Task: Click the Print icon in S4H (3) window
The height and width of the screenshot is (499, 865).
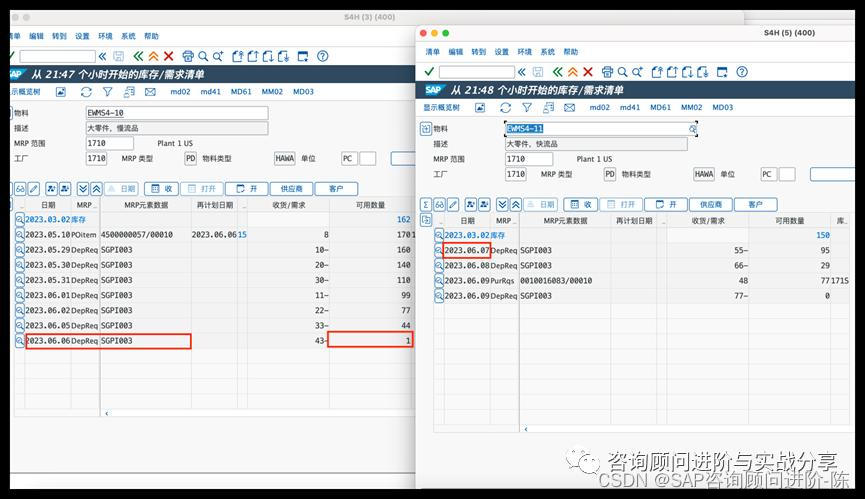Action: coord(188,56)
